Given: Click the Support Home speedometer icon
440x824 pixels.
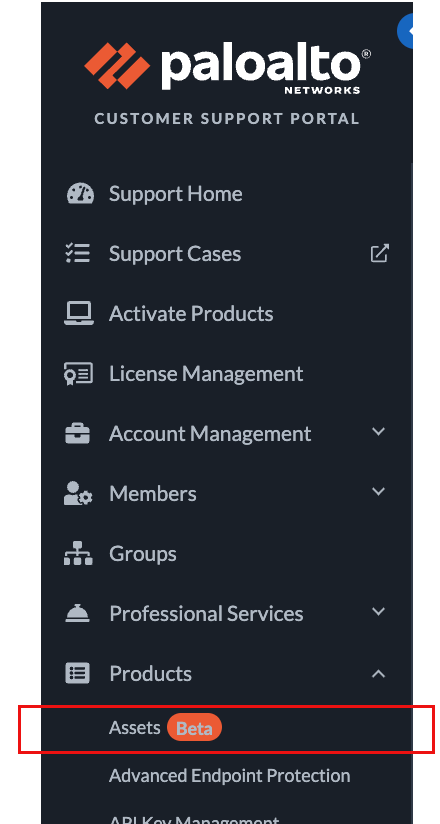Looking at the screenshot, I should pyautogui.click(x=80, y=194).
